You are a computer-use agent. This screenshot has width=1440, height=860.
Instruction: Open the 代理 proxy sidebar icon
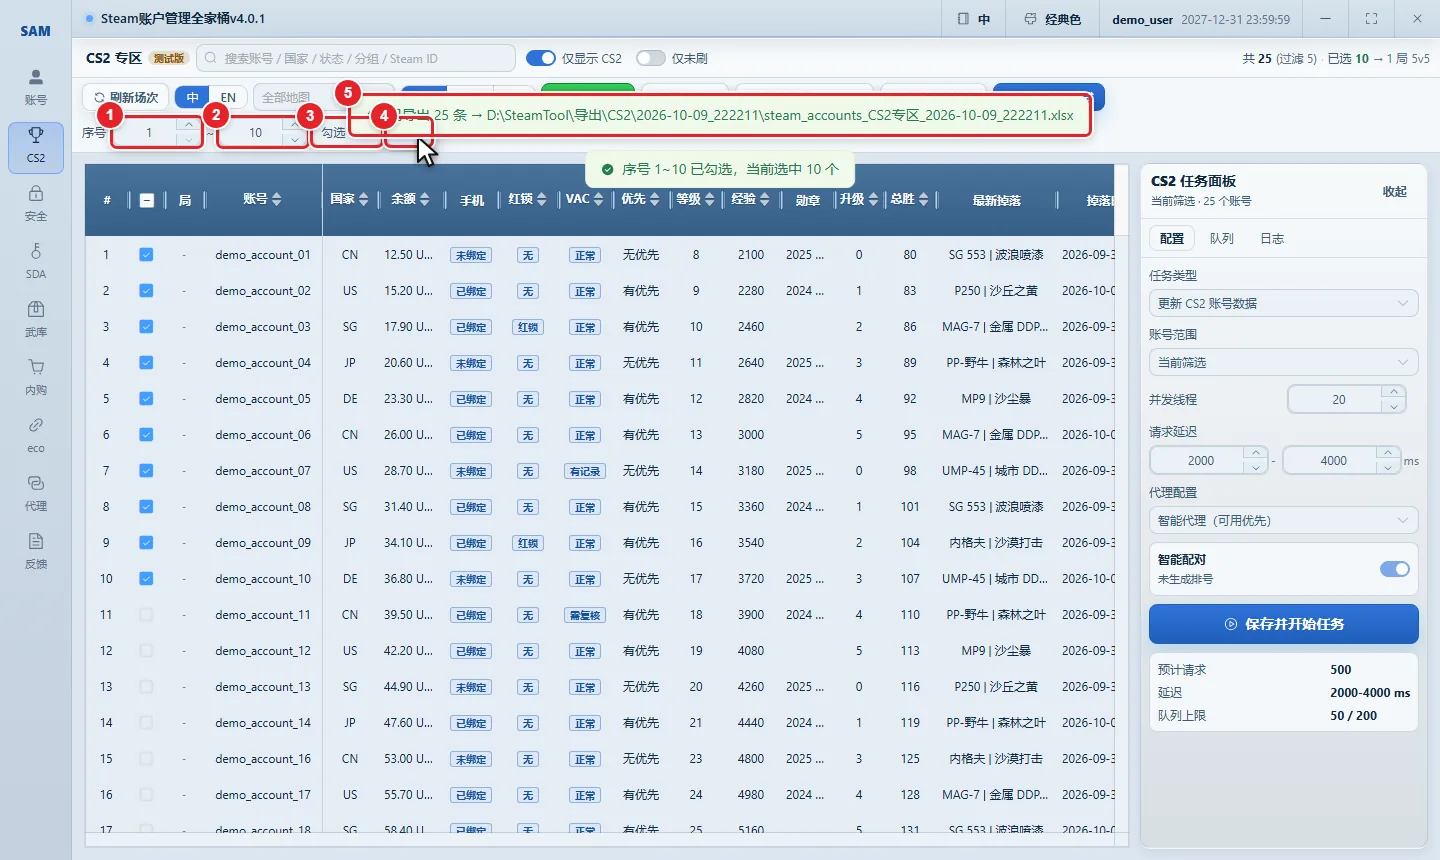tap(36, 493)
